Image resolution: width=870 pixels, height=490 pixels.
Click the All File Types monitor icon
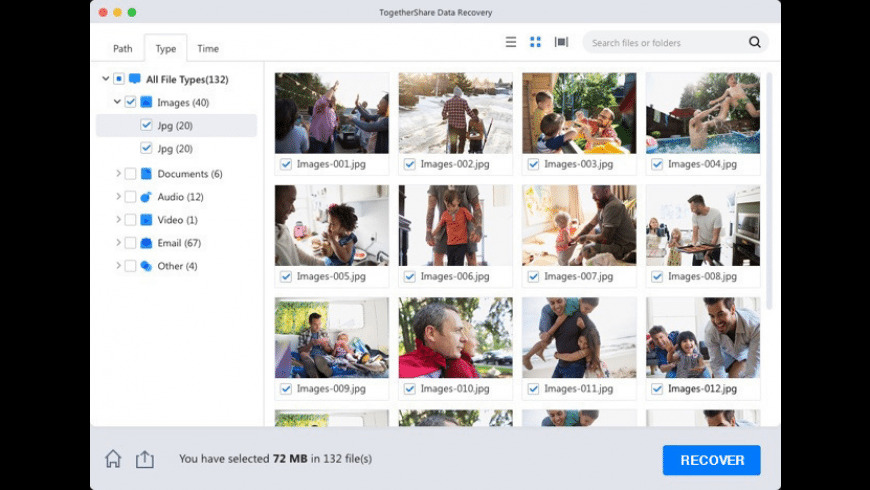(x=135, y=79)
